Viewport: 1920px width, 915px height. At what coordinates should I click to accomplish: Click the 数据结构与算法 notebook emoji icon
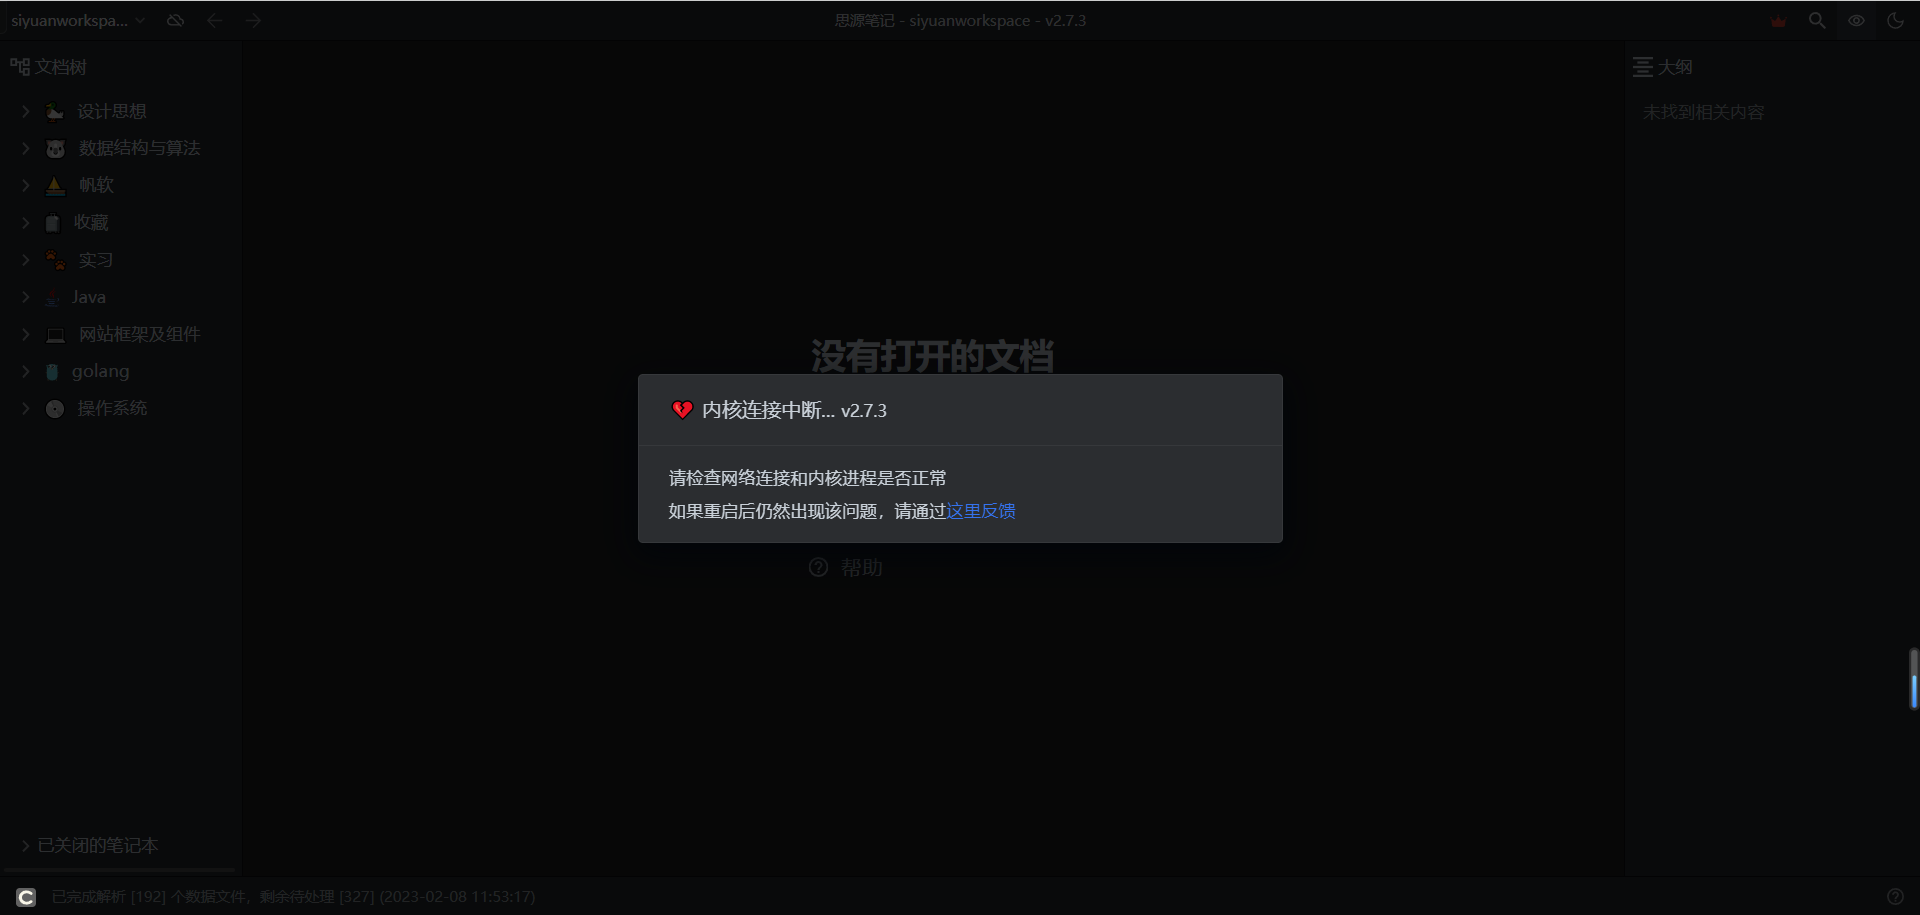tap(55, 148)
